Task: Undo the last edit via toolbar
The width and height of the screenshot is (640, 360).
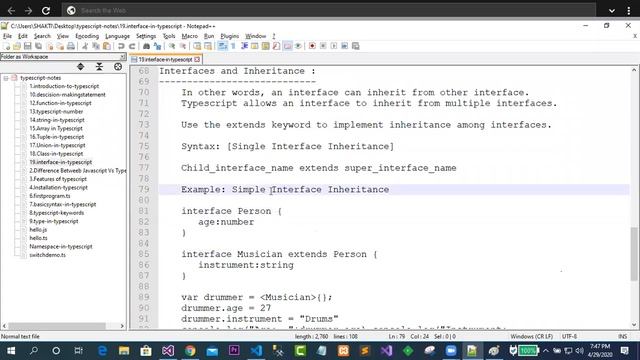Action: 121,46
